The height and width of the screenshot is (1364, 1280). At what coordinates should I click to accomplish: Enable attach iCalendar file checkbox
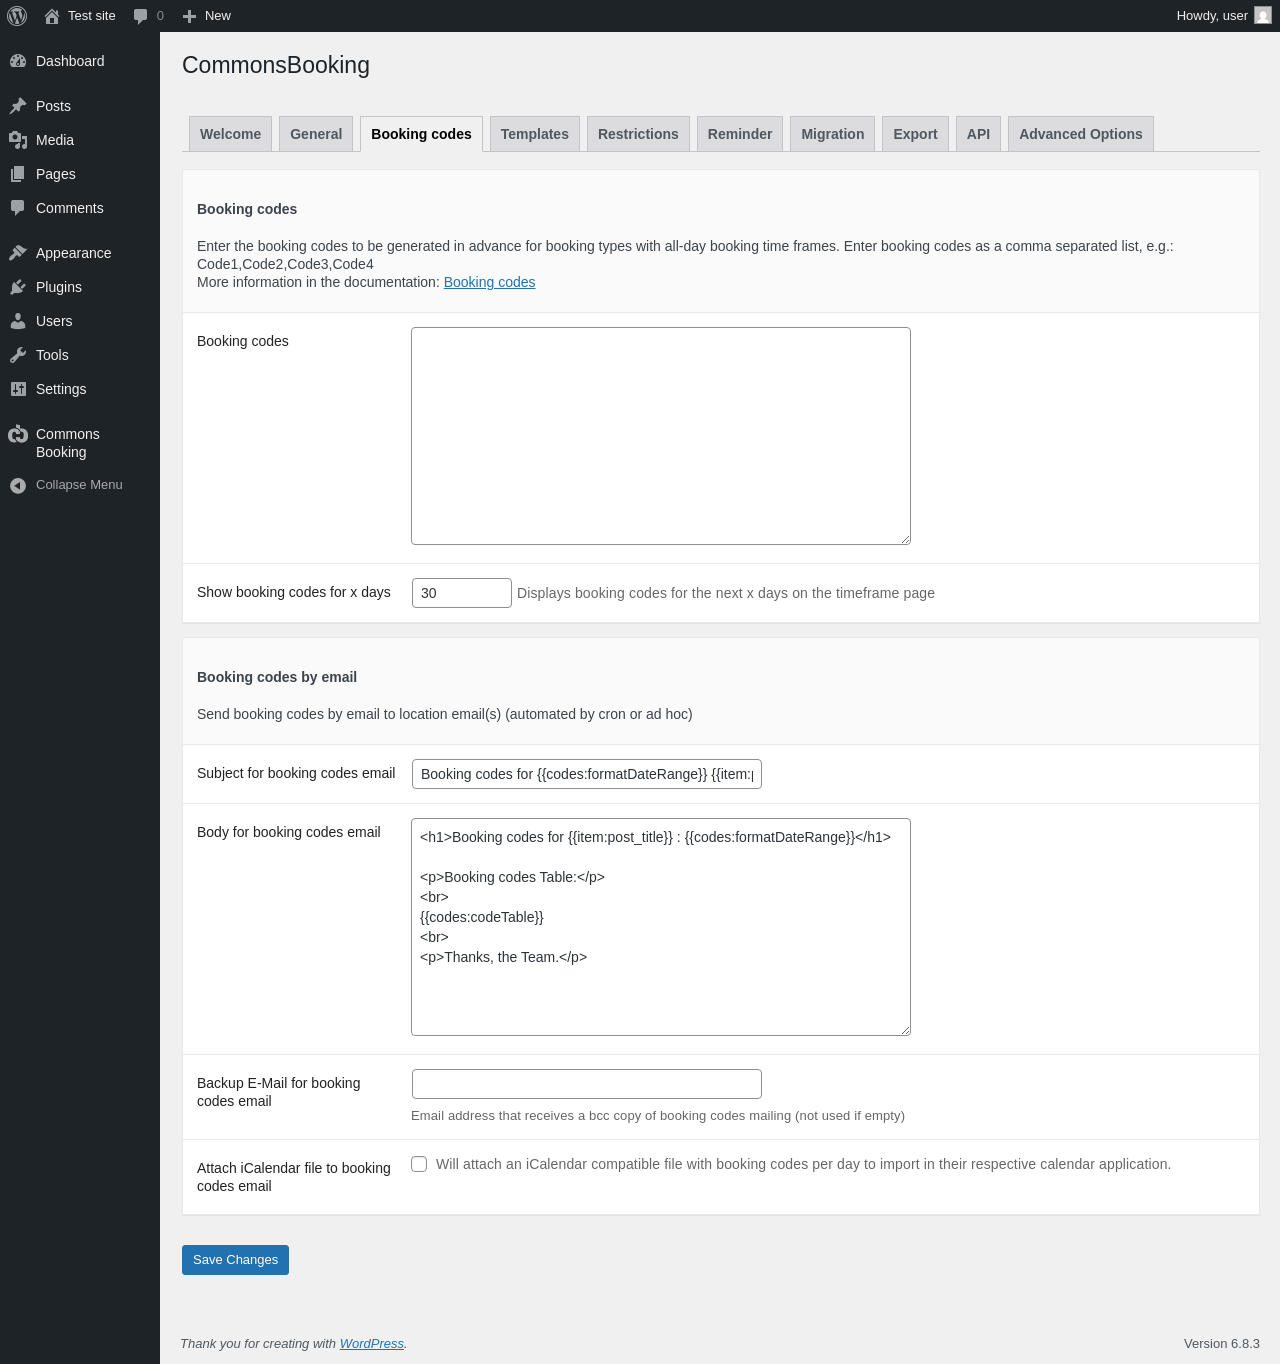click(419, 1164)
